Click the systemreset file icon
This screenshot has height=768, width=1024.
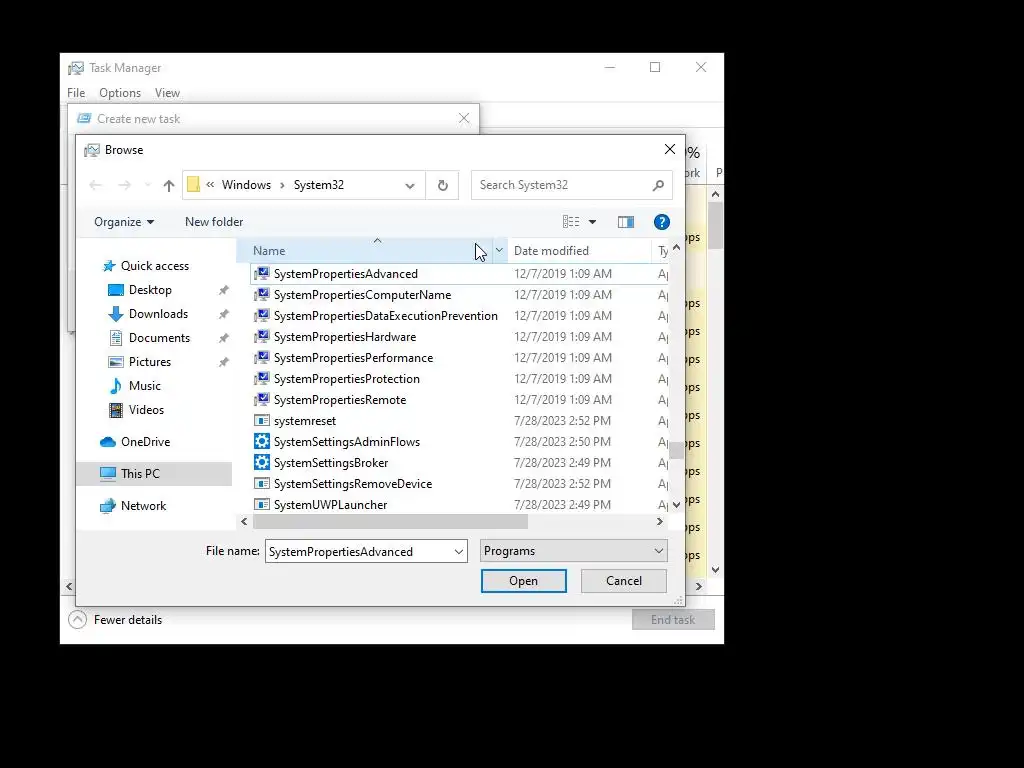(262, 421)
